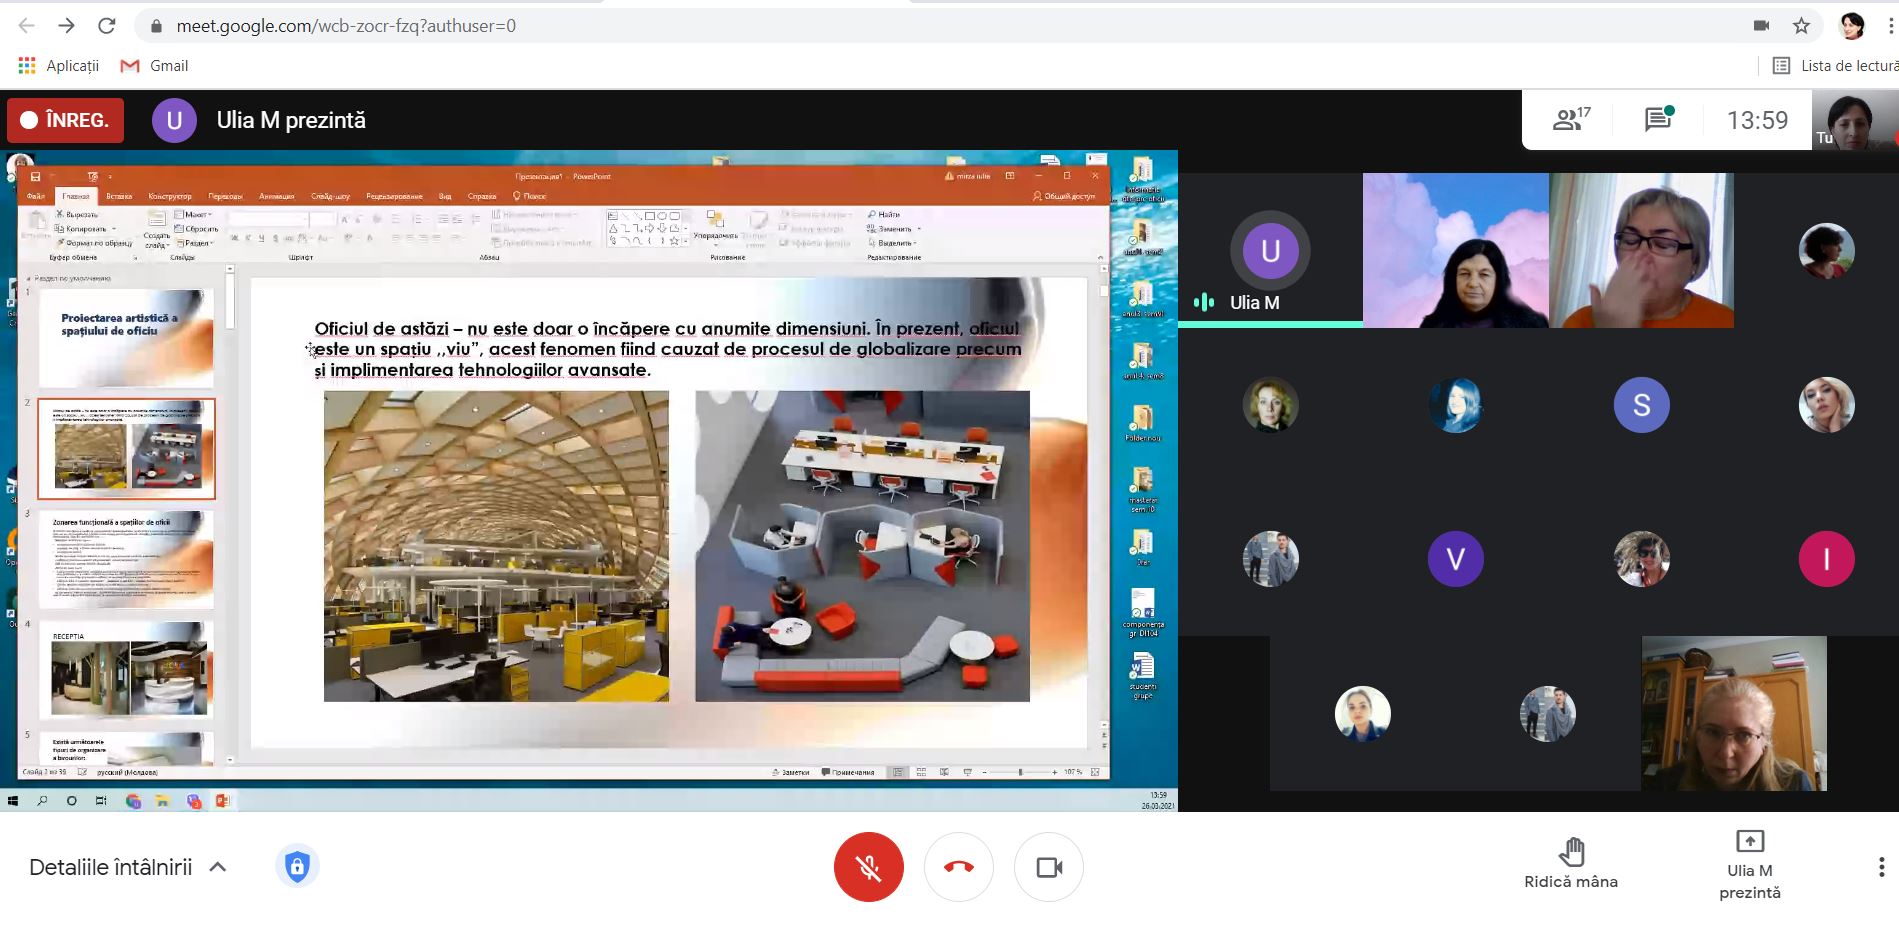This screenshot has width=1899, height=930.
Task: Click the ÎNREG. recording indicator
Action: click(x=66, y=120)
